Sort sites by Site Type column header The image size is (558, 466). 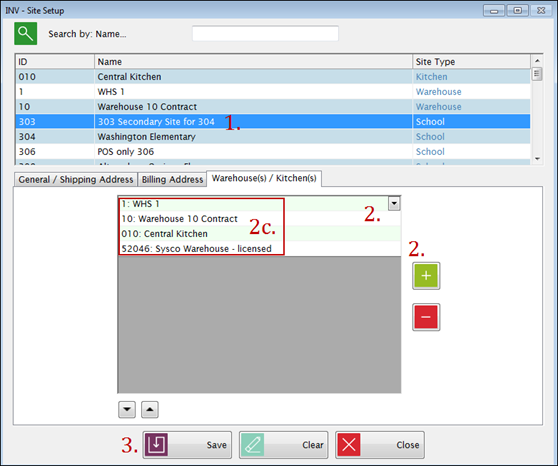(472, 62)
